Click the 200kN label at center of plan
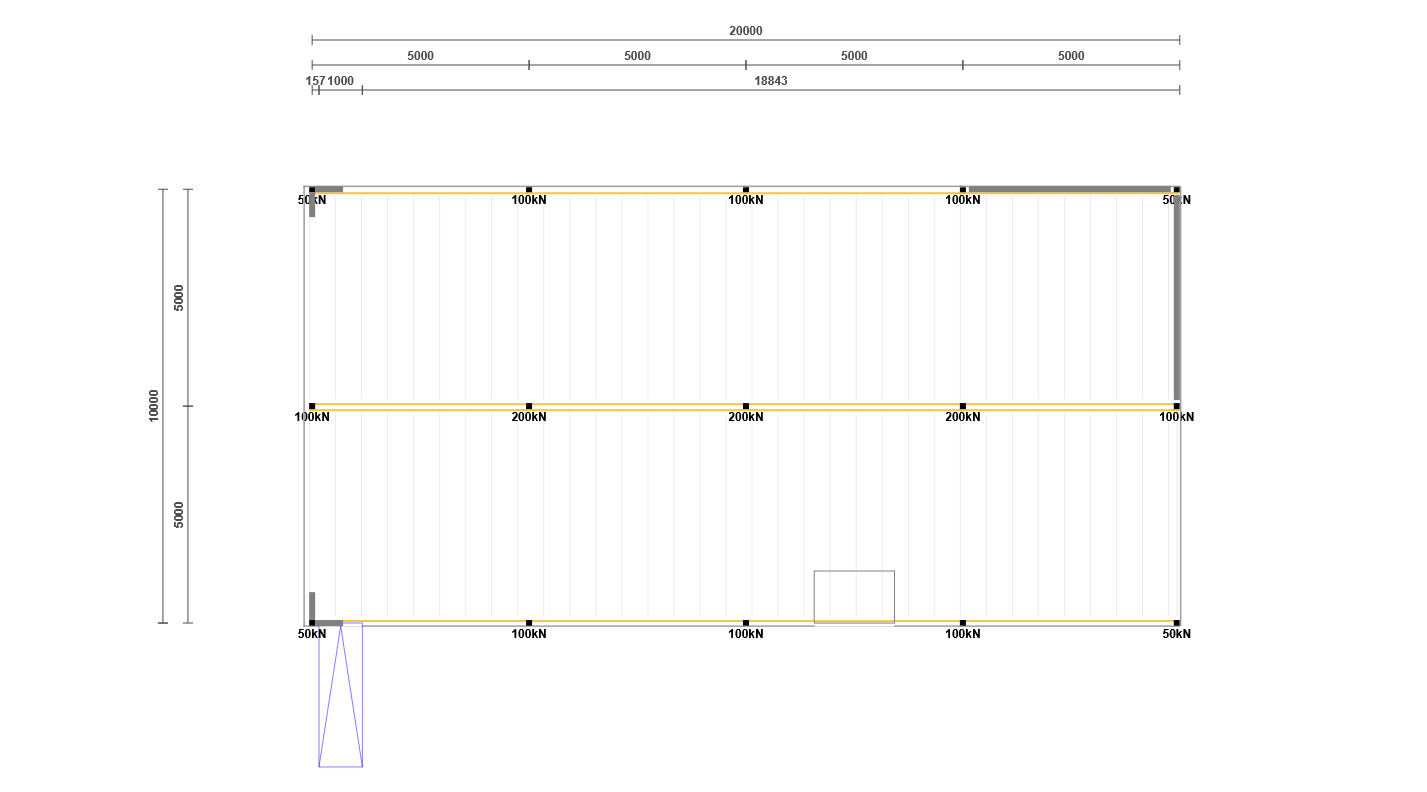This screenshot has width=1427, height=792. [x=745, y=417]
